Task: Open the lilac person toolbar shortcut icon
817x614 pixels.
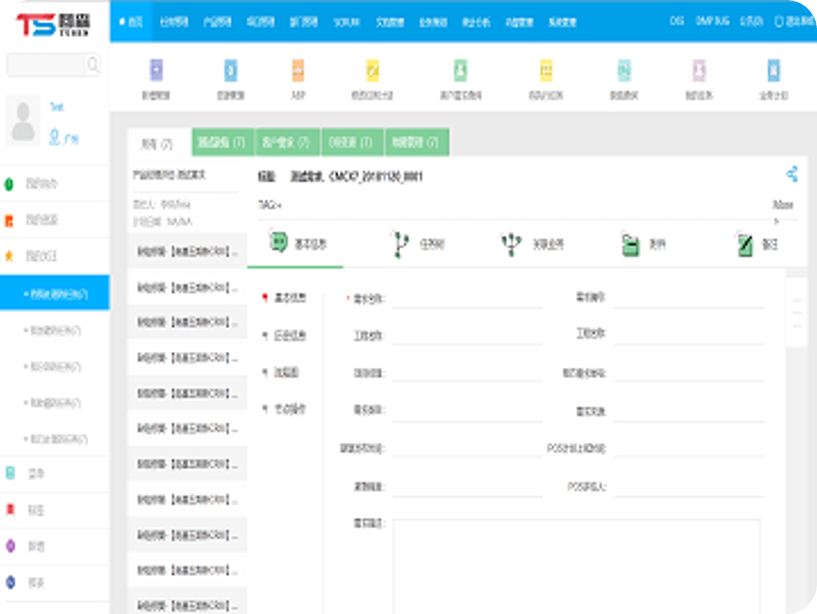Action: click(699, 70)
